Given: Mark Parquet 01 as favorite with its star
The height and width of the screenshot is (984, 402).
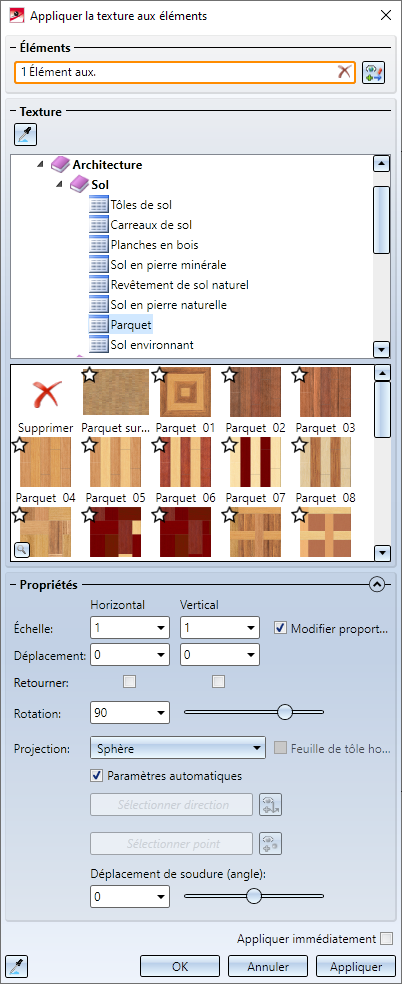Looking at the screenshot, I should (x=160, y=375).
